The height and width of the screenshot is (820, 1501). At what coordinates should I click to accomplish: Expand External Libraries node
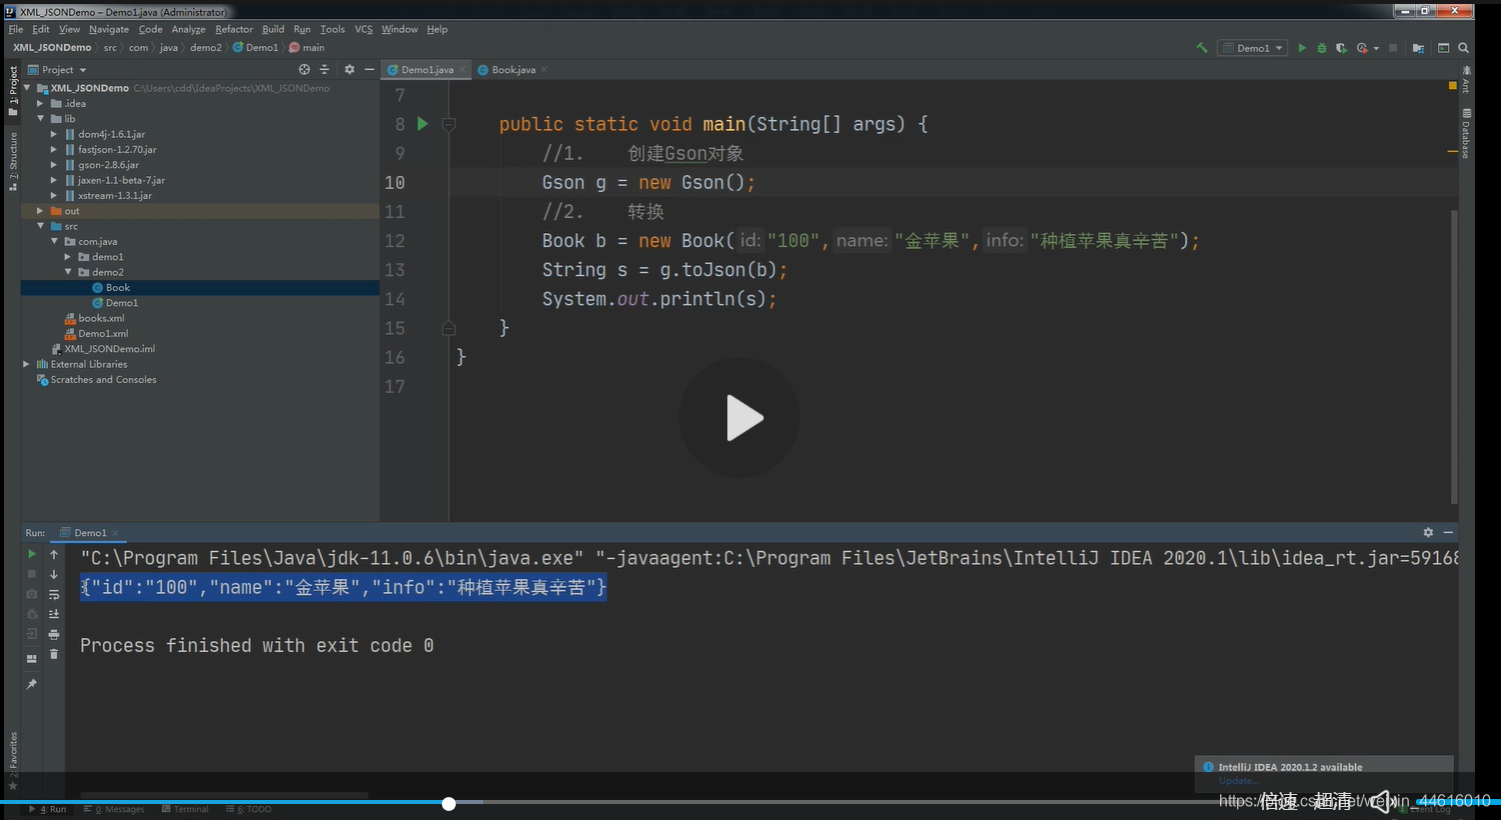pos(26,364)
